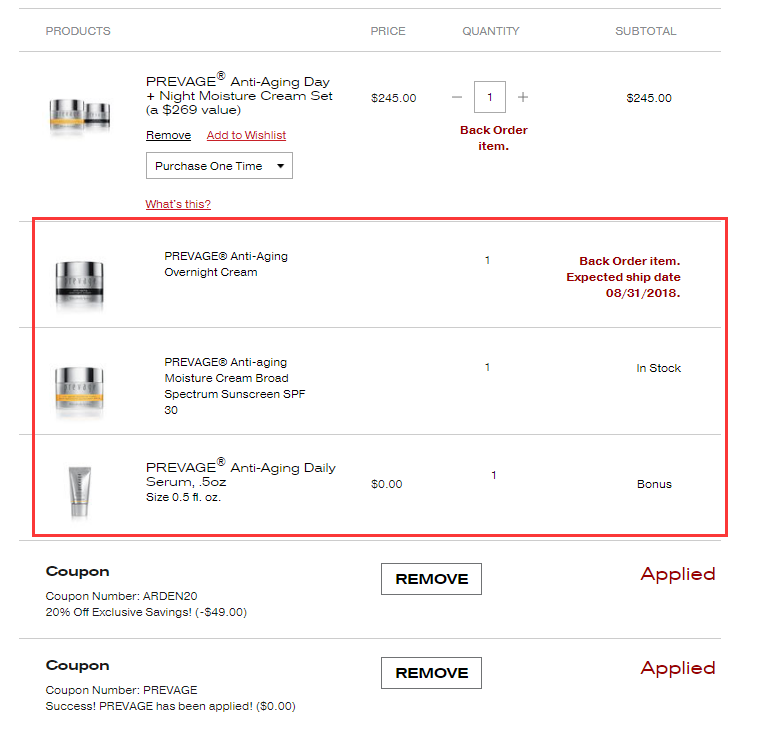The image size is (781, 730).
Task: Click the Quantity column header
Action: click(x=490, y=31)
